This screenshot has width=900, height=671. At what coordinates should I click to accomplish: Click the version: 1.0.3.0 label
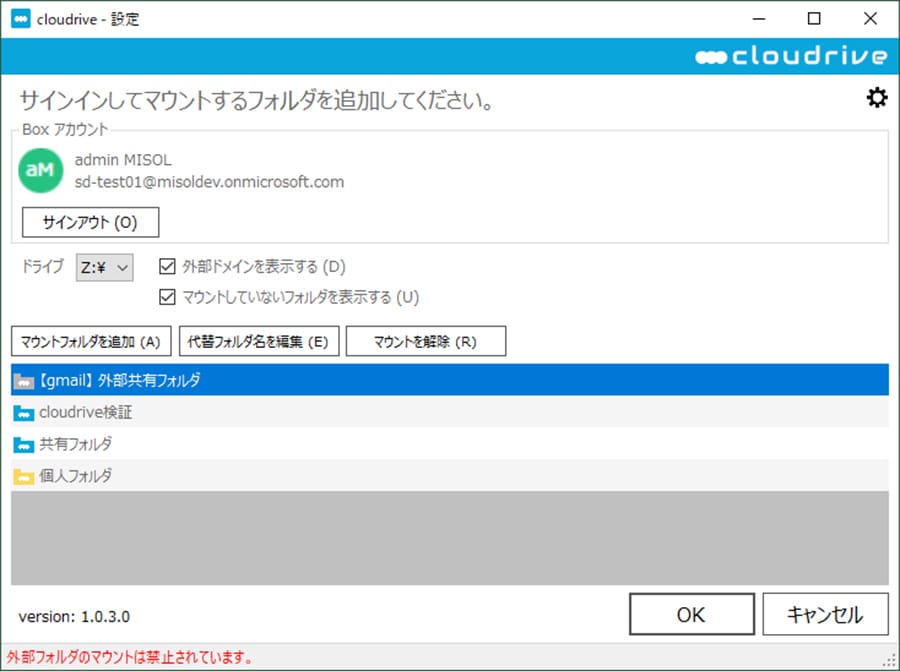pos(74,616)
